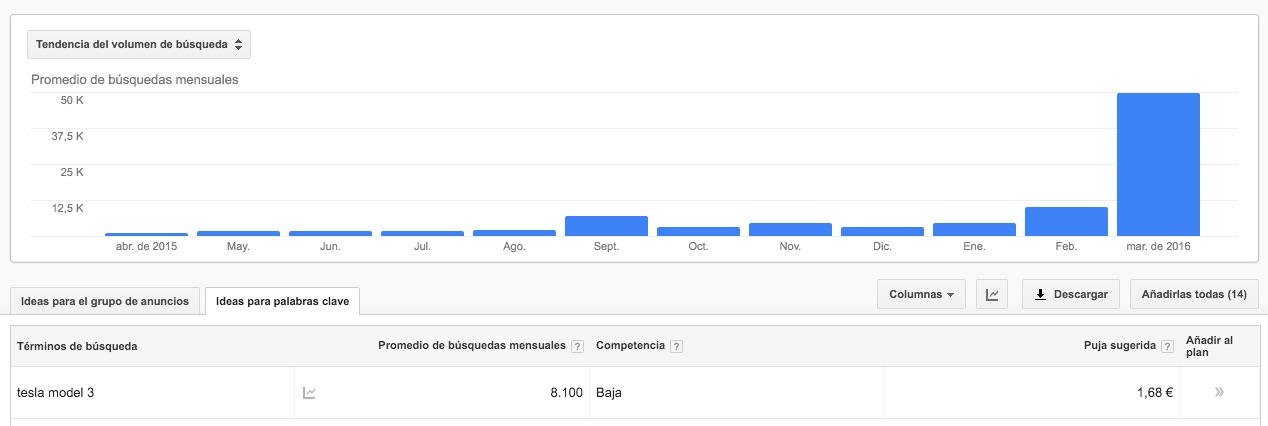The height and width of the screenshot is (426, 1268).
Task: Open the Columnas dropdown
Action: pos(921,294)
